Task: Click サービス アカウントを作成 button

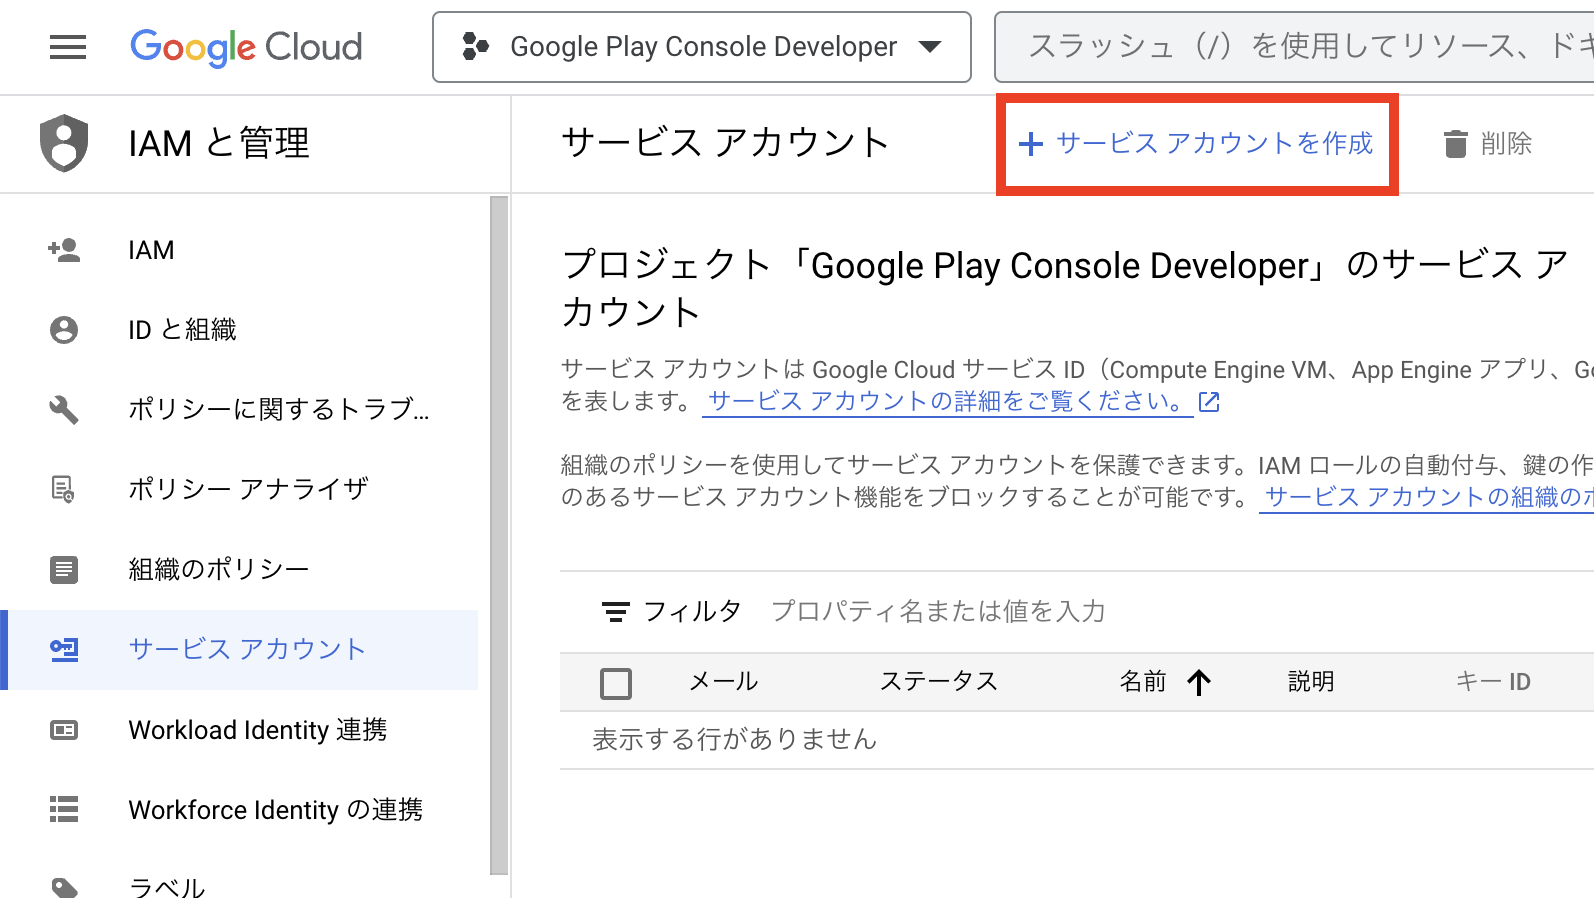Action: tap(1196, 144)
